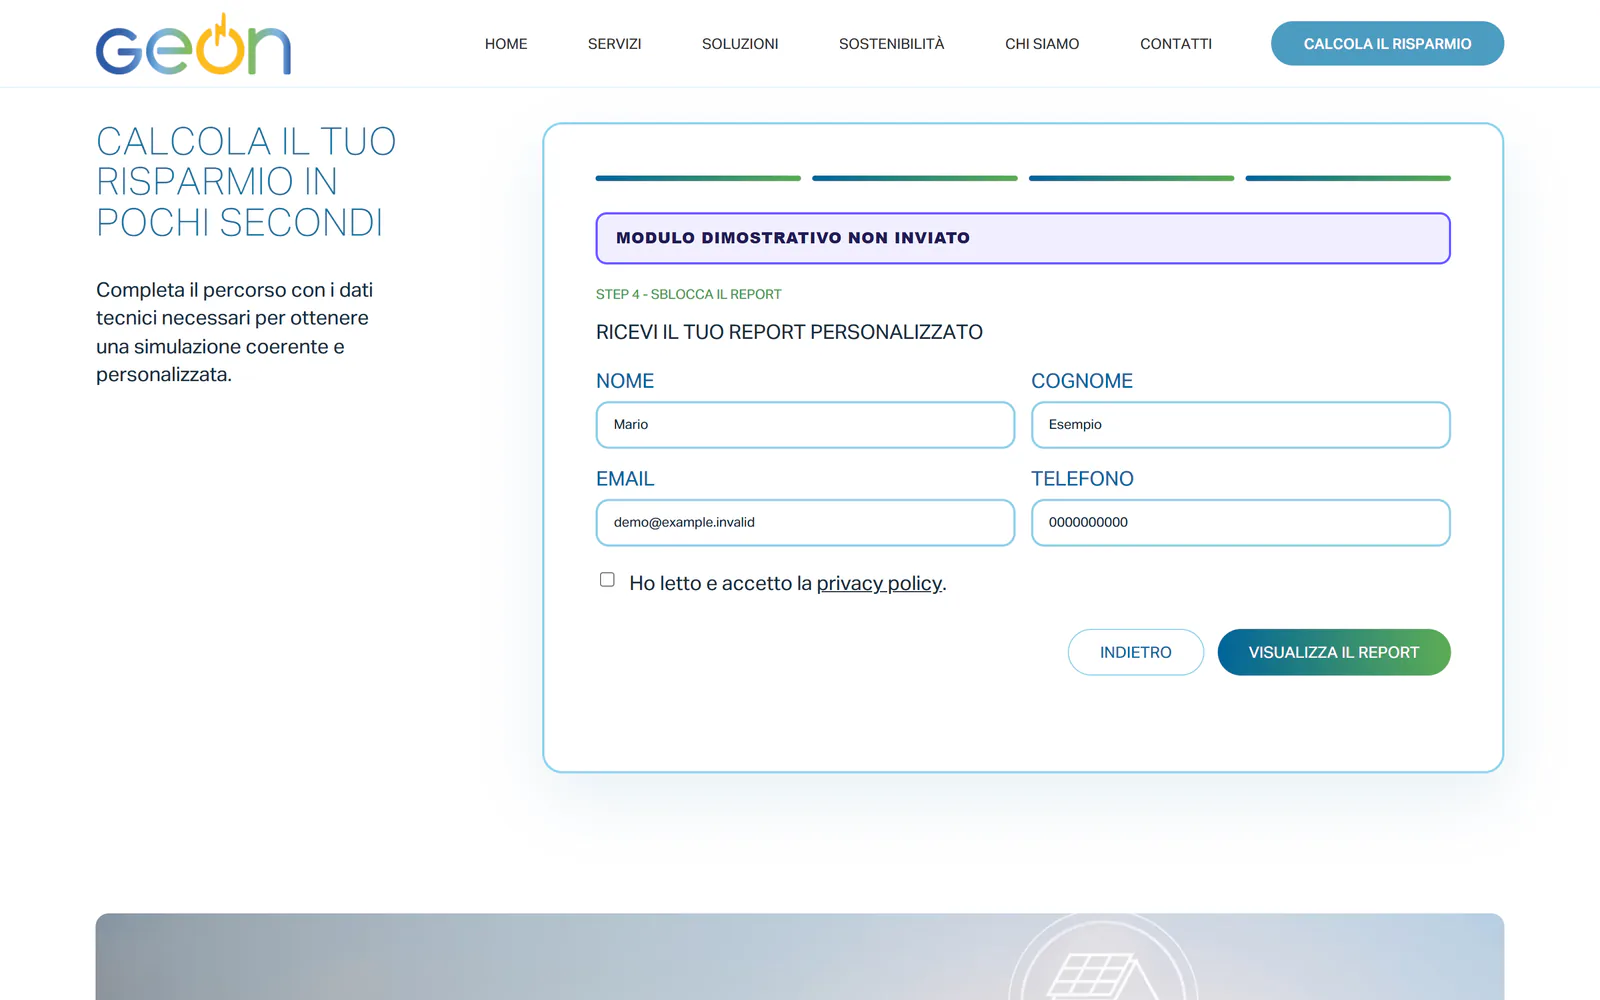This screenshot has height=1000, width=1600.
Task: Open the privacy policy link
Action: [x=879, y=583]
